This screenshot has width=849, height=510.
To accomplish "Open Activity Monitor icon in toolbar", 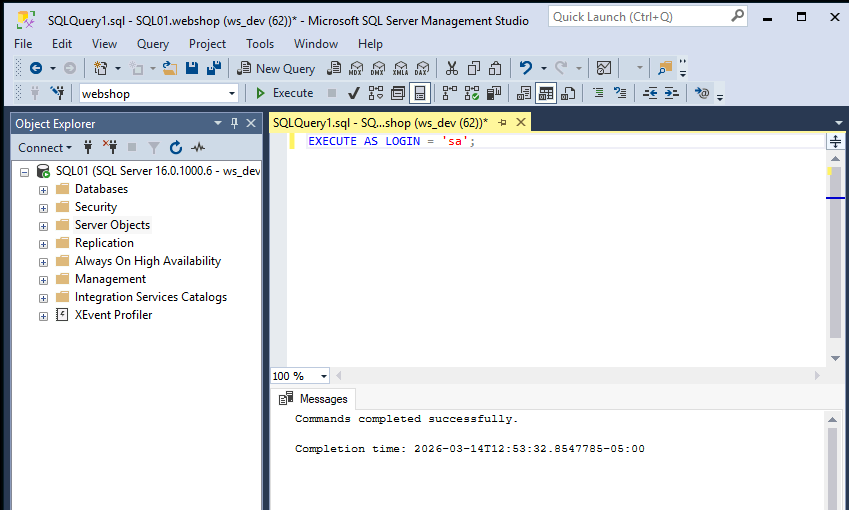I will pos(604,68).
